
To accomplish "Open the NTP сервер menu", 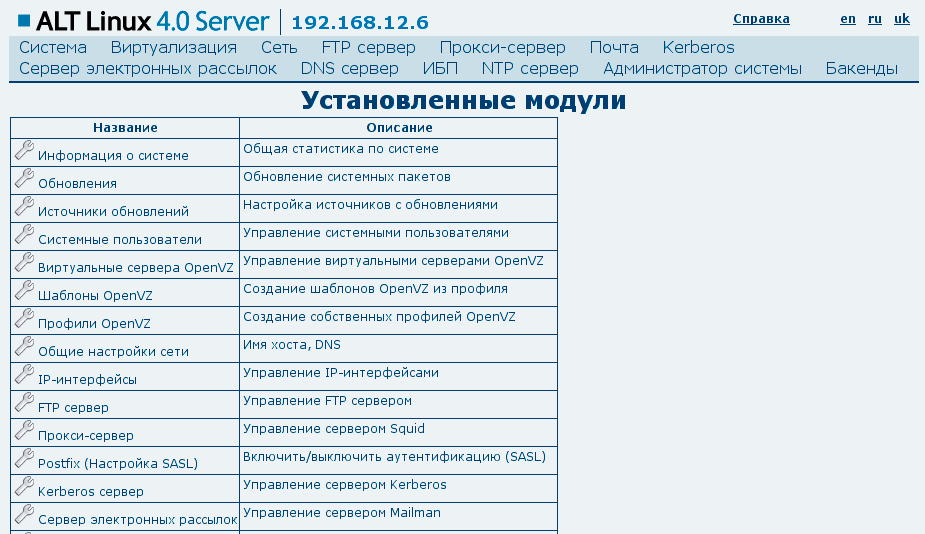I will click(530, 68).
